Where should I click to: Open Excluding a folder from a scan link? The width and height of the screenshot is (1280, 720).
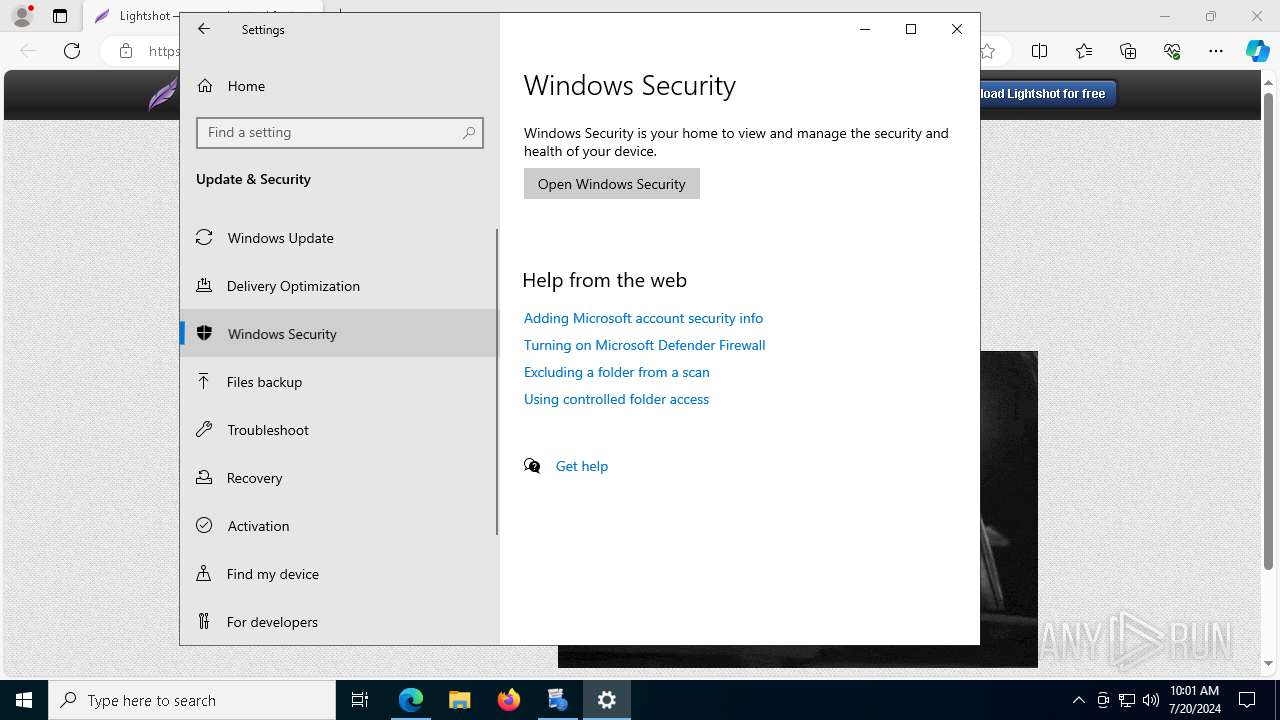click(x=616, y=372)
